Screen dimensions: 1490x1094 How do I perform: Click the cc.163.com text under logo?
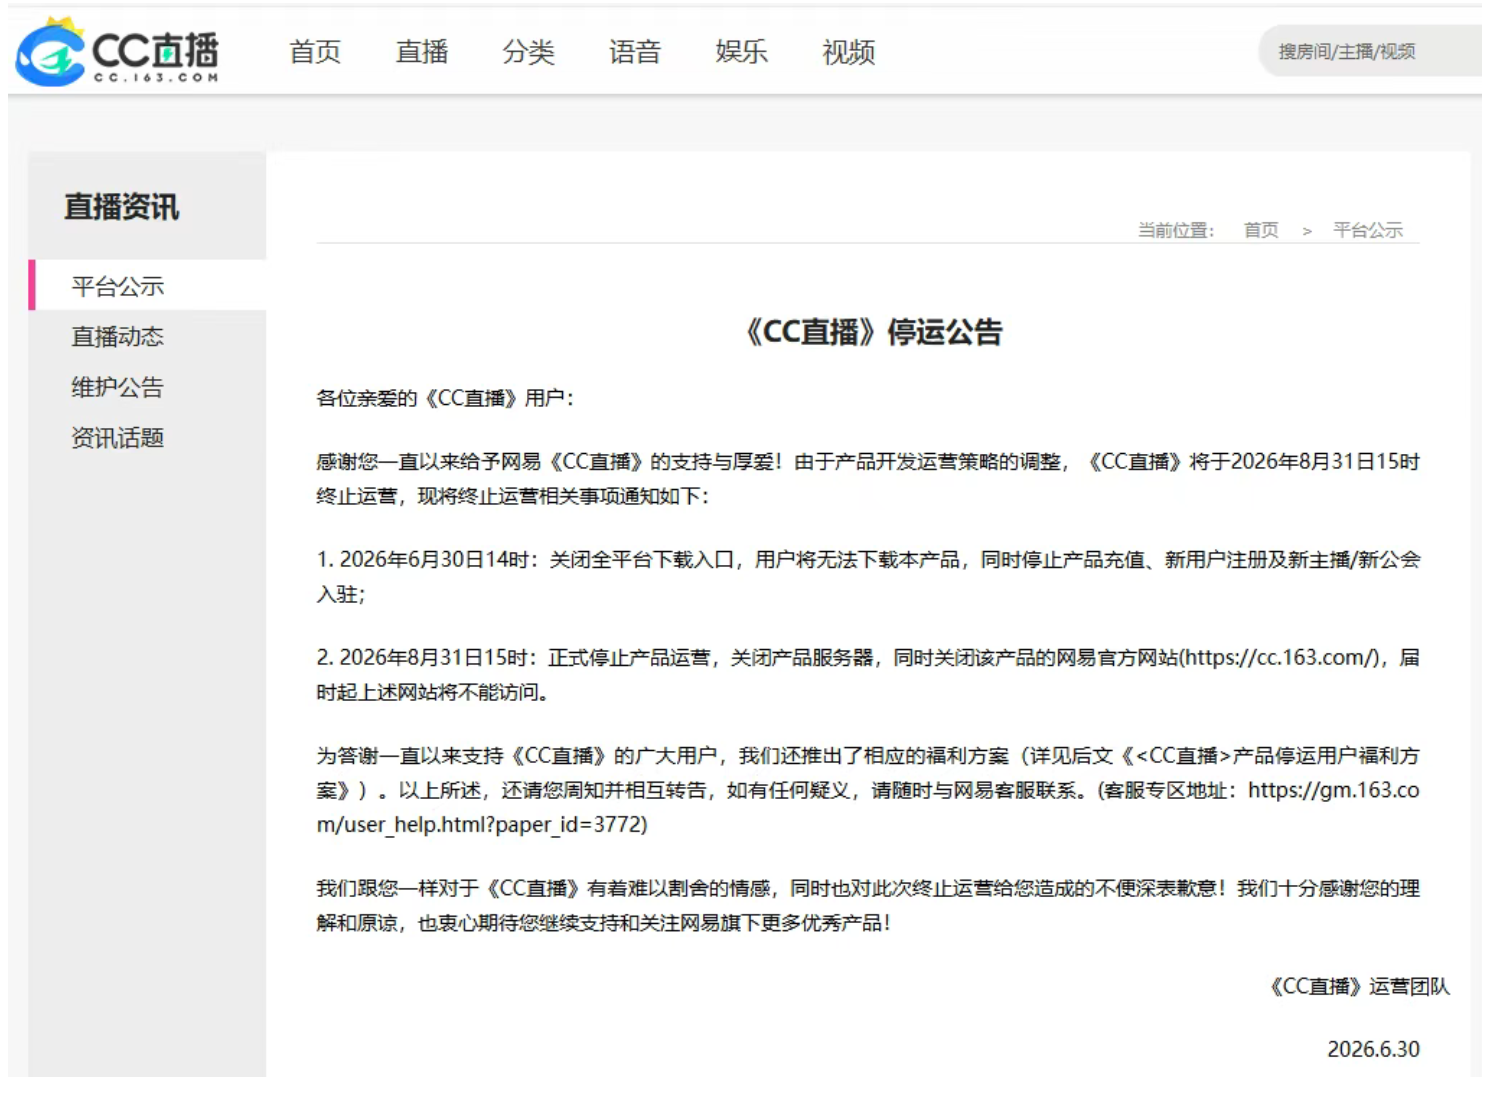(156, 77)
